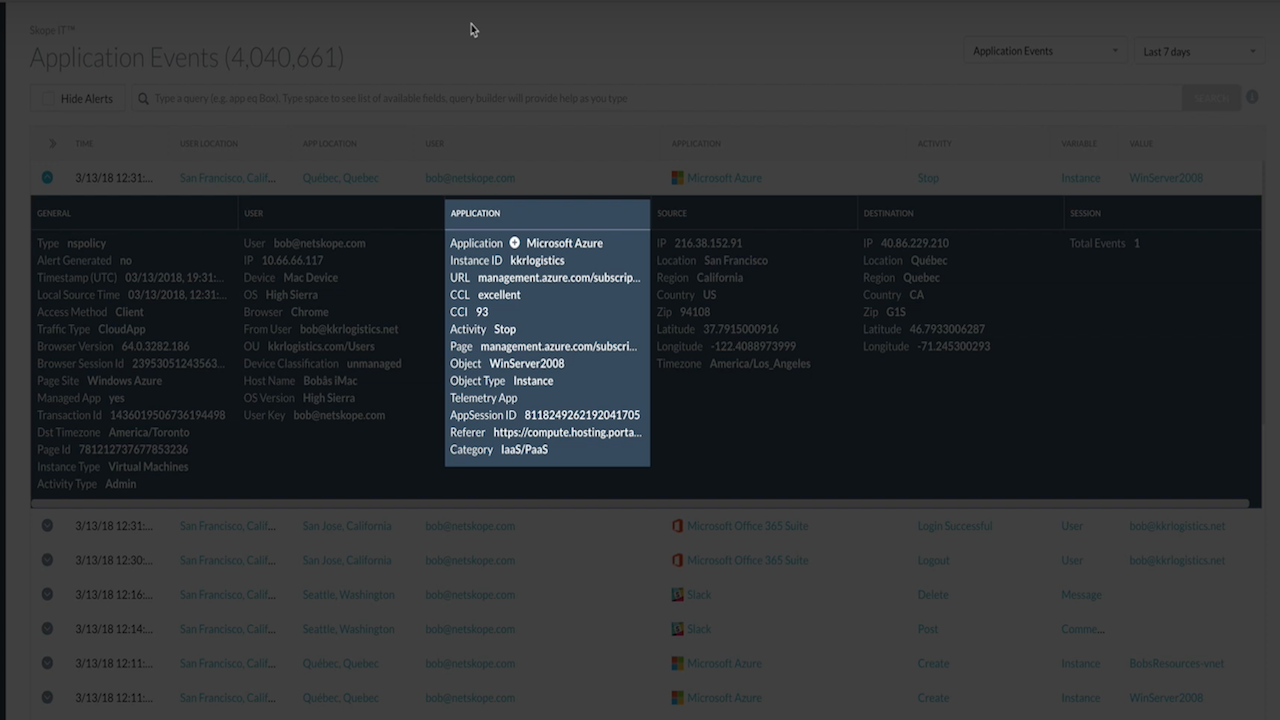
Task: Open the info icon beside Search
Action: 1252,98
